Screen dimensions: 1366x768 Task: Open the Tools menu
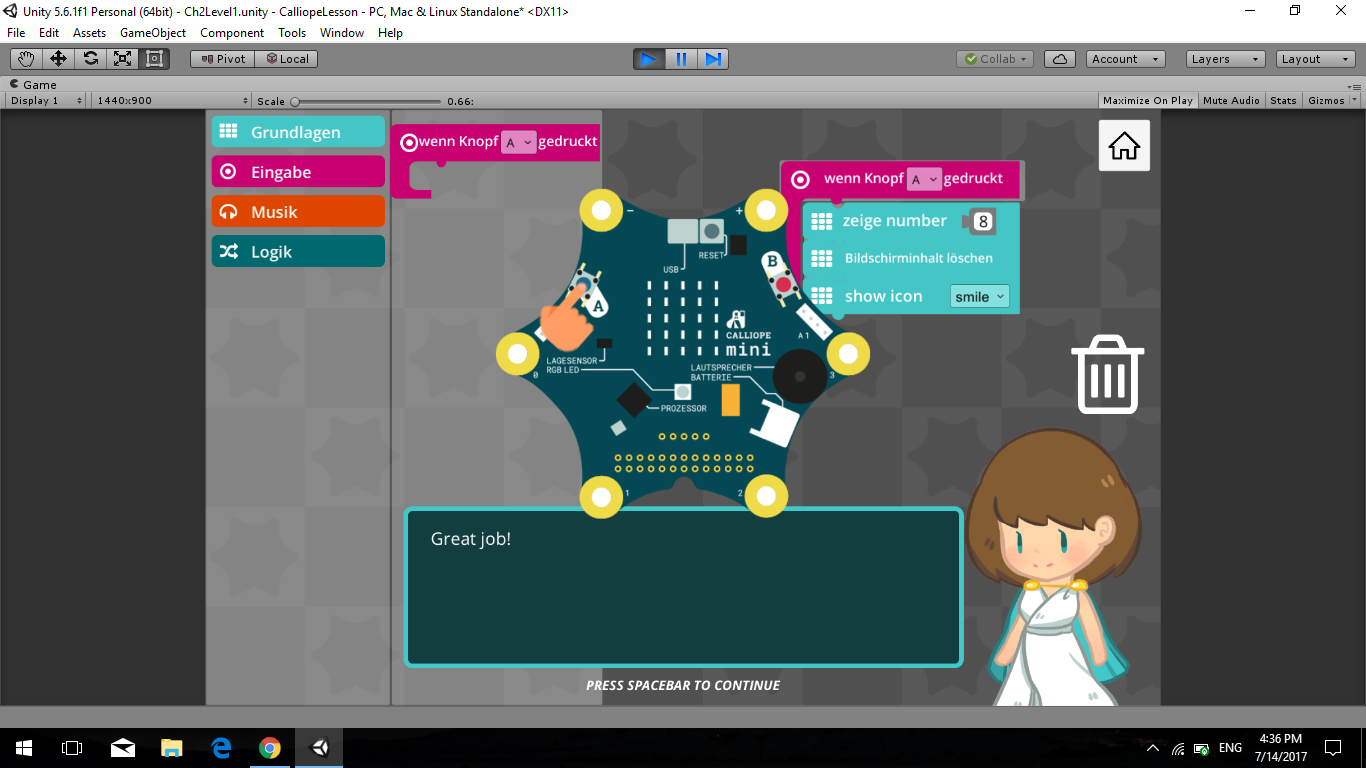point(292,33)
